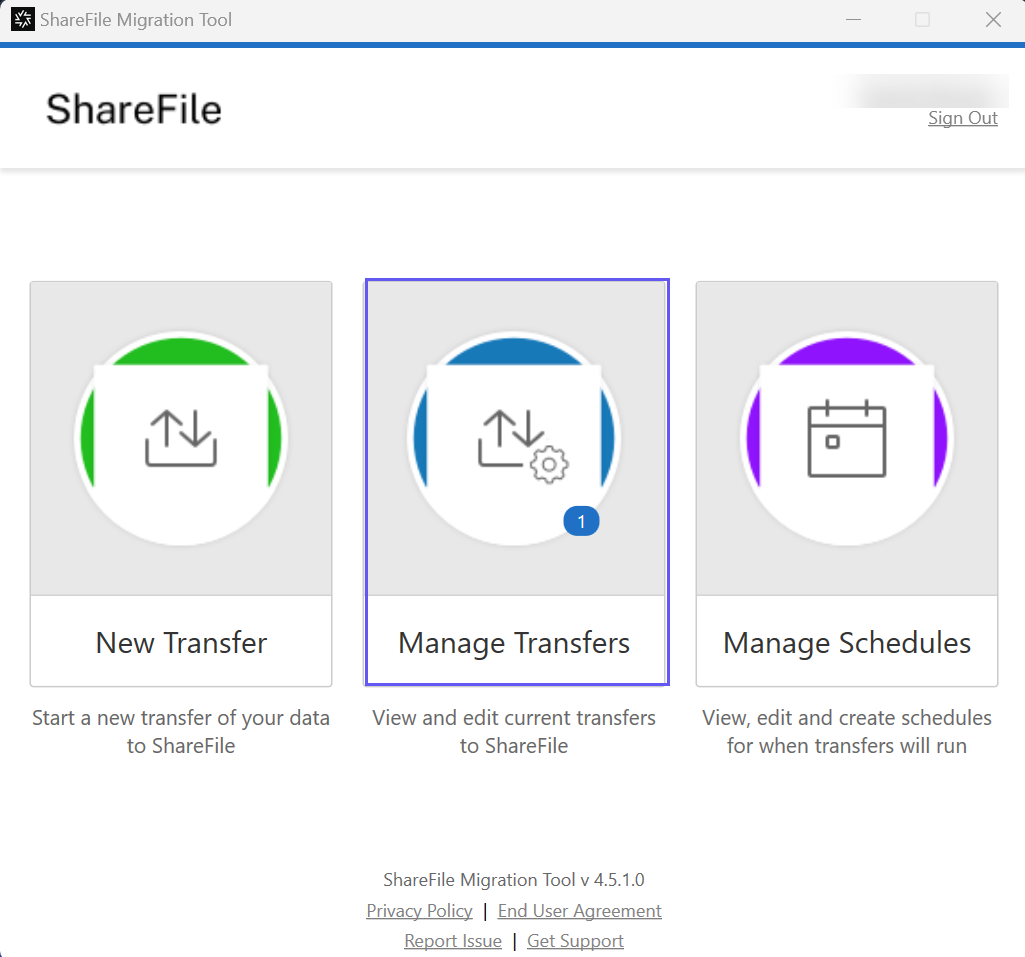
Task: Click the blue badge showing 1
Action: coord(581,521)
